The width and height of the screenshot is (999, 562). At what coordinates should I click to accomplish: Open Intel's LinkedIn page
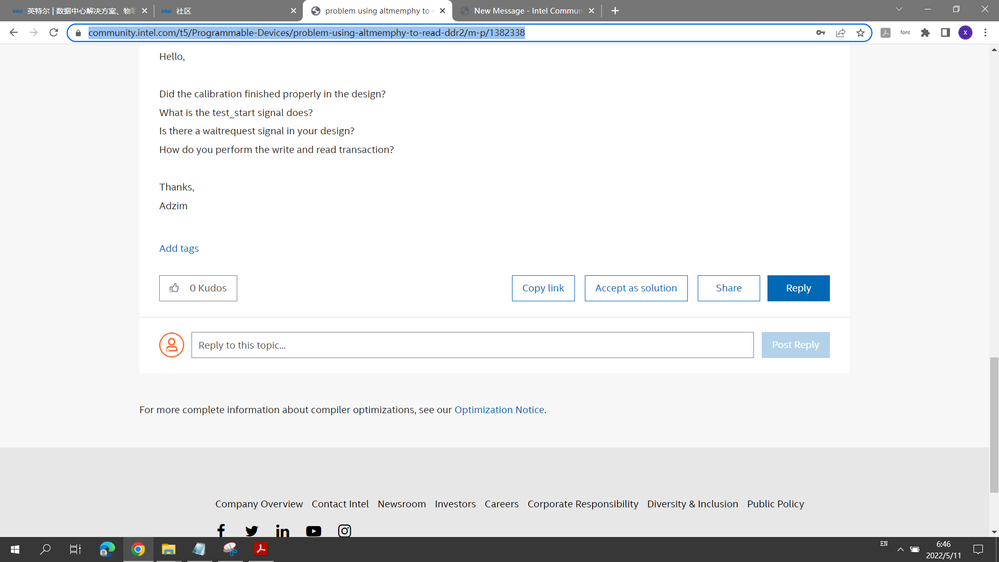pos(282,530)
